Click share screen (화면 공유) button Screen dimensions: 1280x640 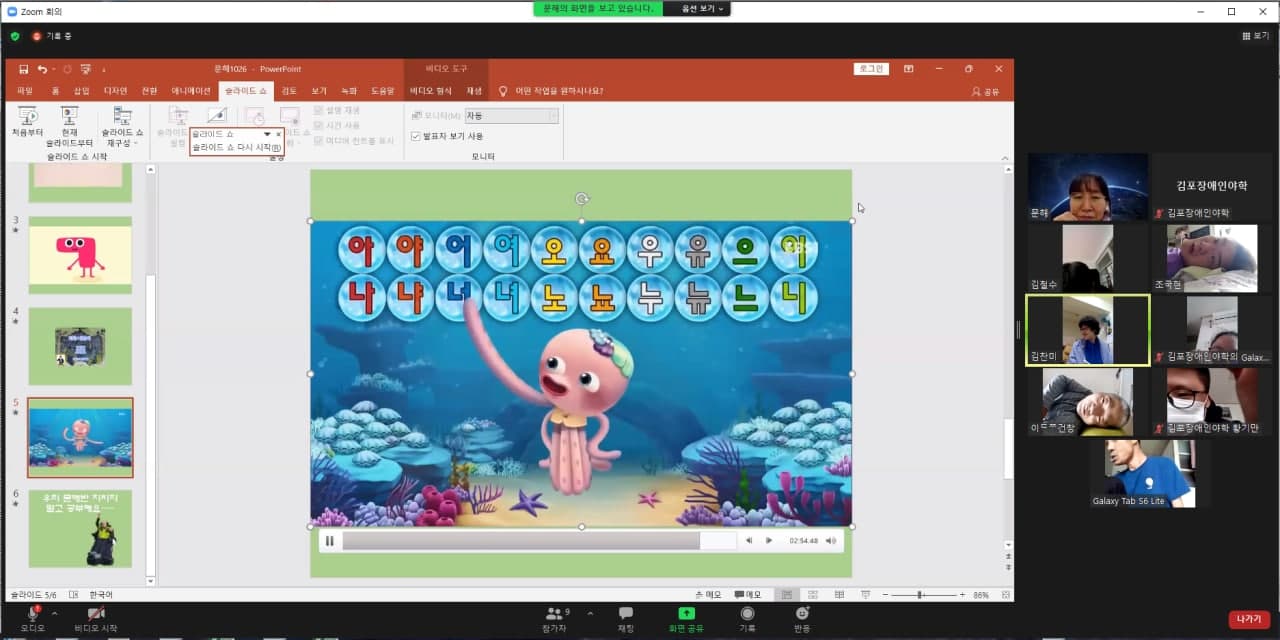click(686, 619)
